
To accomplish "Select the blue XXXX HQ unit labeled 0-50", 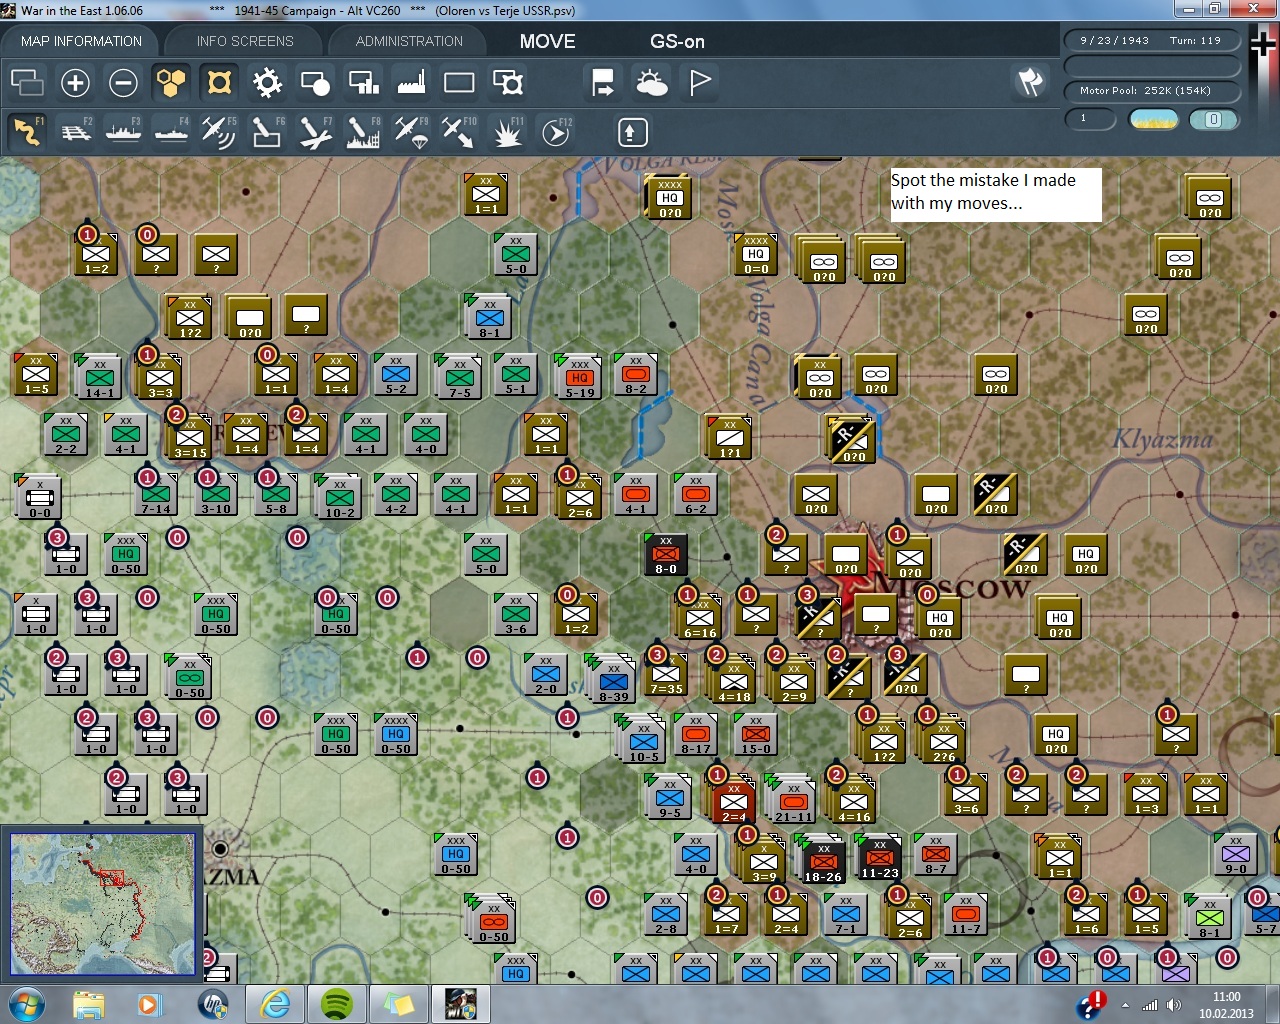I will pyautogui.click(x=395, y=733).
